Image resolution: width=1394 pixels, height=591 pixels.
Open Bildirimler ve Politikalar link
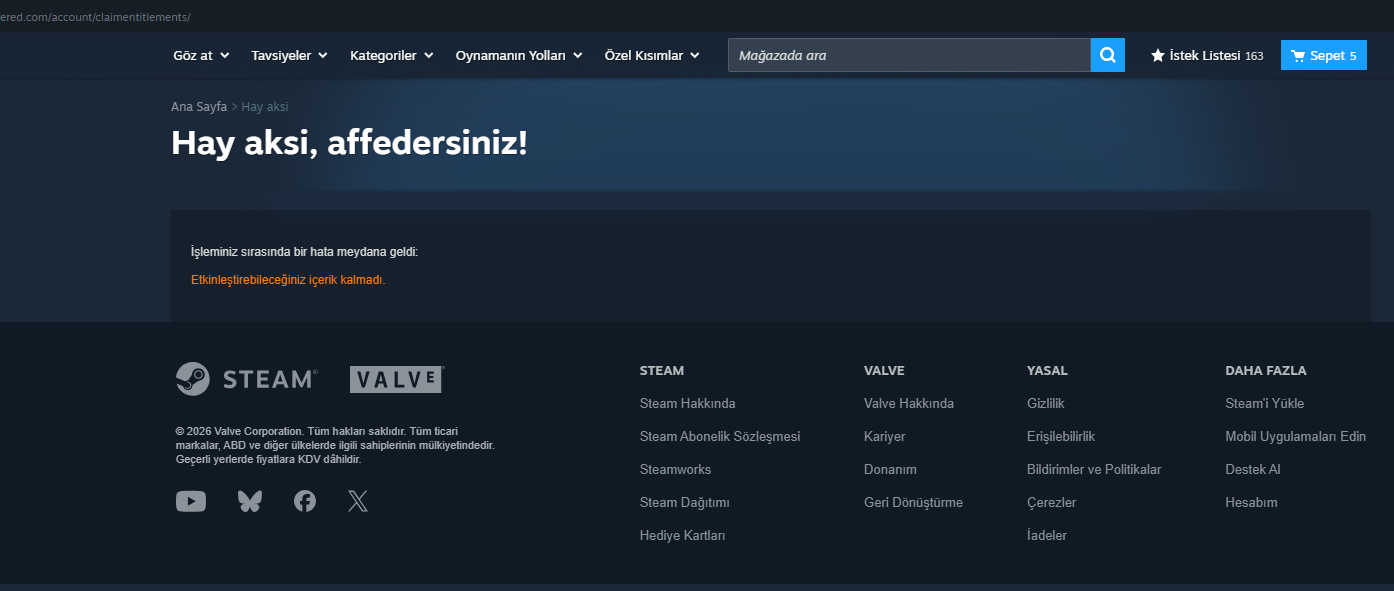point(1094,469)
